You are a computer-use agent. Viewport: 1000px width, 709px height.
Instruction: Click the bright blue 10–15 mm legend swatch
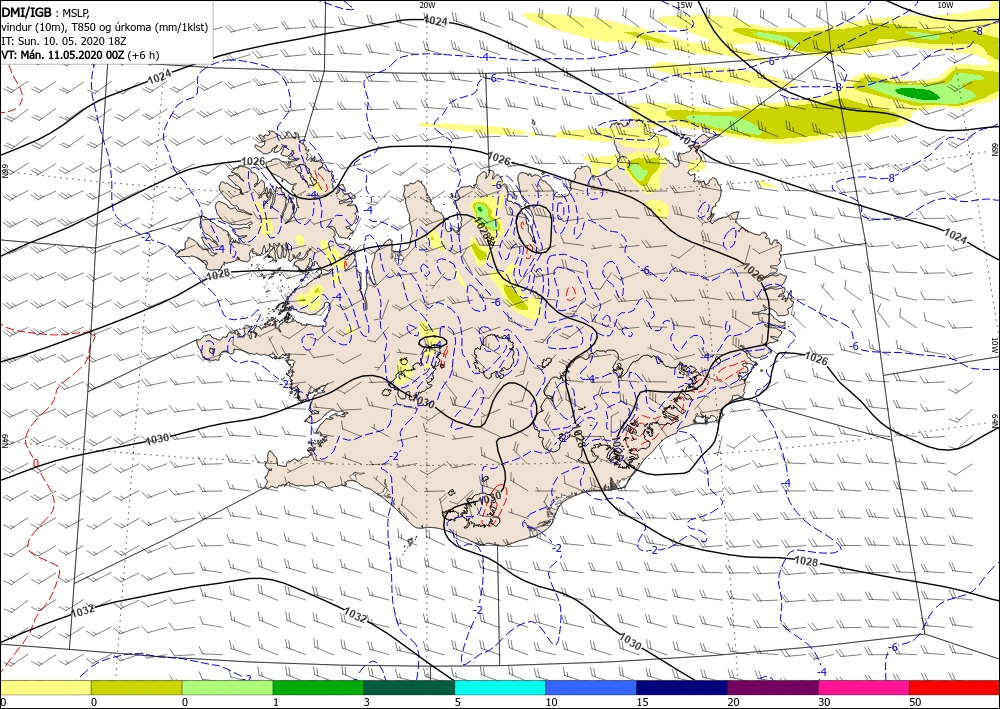pyautogui.click(x=591, y=687)
